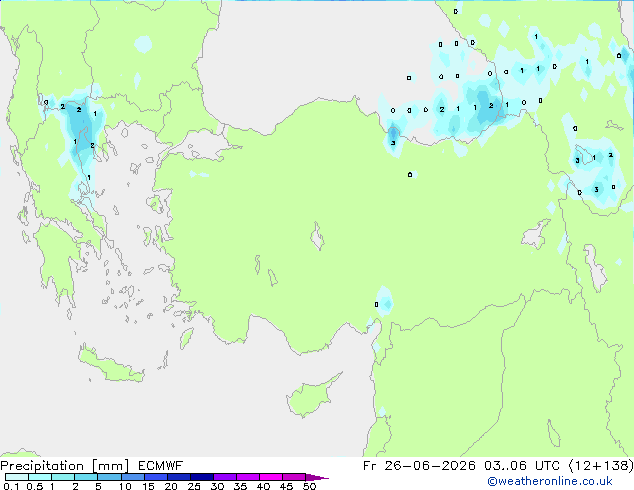Click the 'Fr 26-06-2026' date text
This screenshot has width=634, height=490.
click(x=419, y=466)
